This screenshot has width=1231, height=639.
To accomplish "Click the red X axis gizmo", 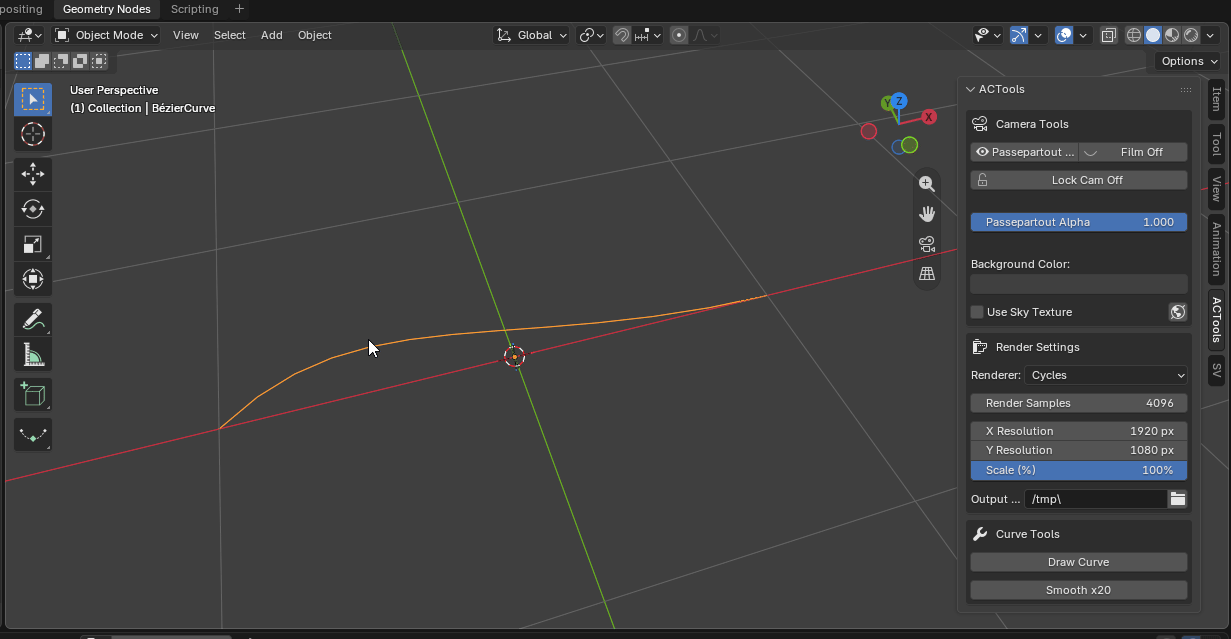I will pyautogui.click(x=929, y=117).
